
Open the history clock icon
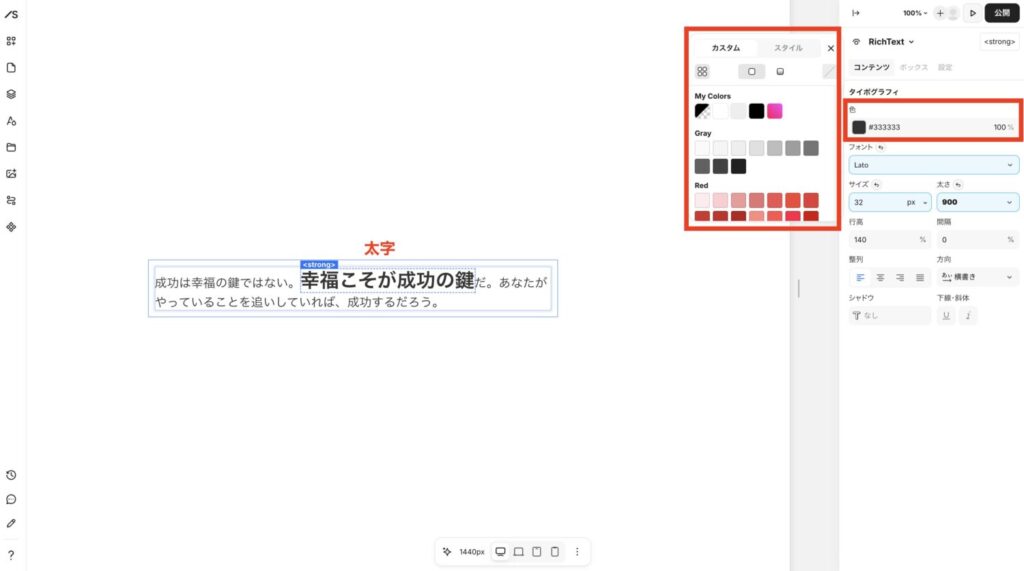coord(11,475)
